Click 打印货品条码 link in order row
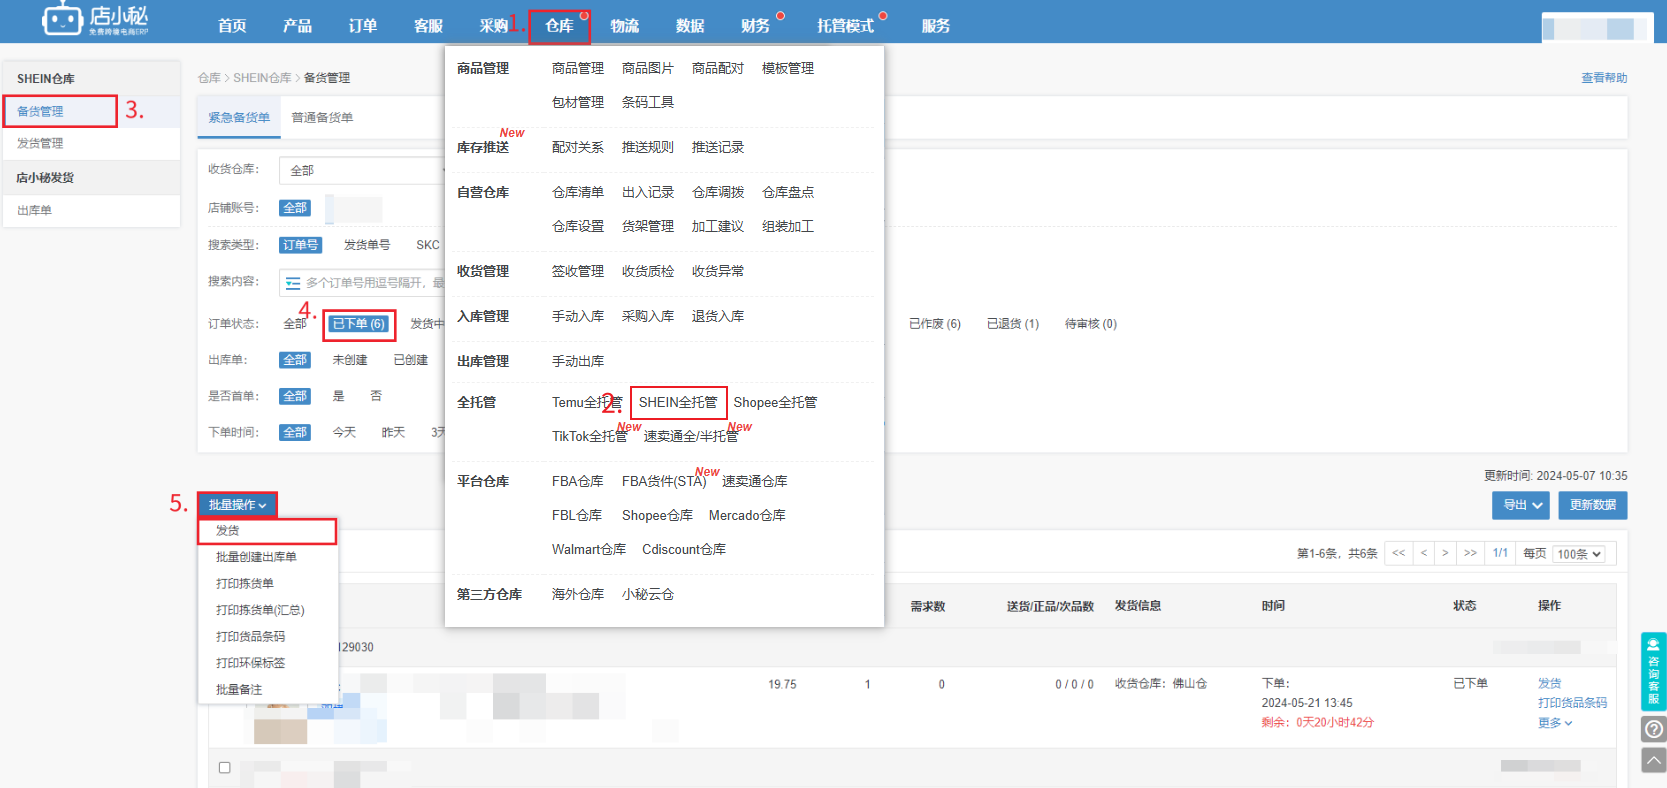The height and width of the screenshot is (788, 1667). tap(1573, 703)
